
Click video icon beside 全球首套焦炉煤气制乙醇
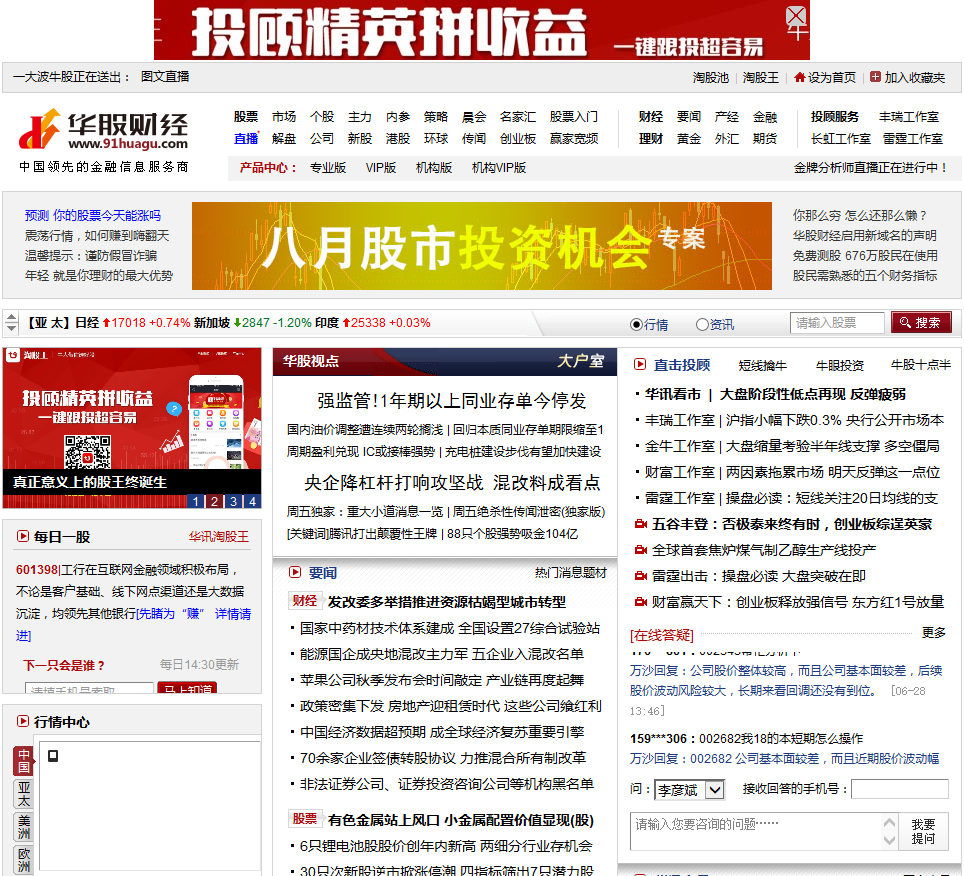[x=641, y=550]
